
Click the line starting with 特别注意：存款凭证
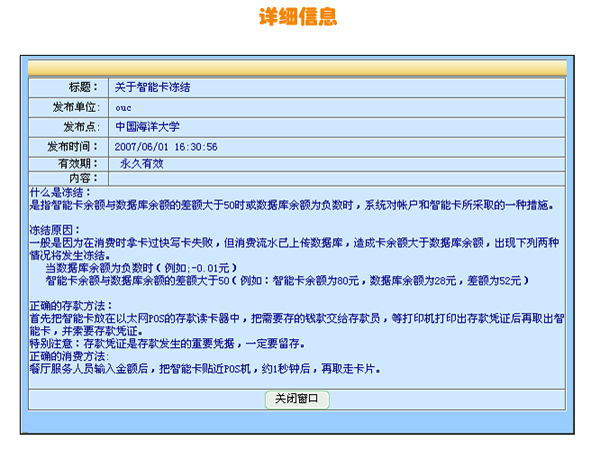[x=167, y=344]
